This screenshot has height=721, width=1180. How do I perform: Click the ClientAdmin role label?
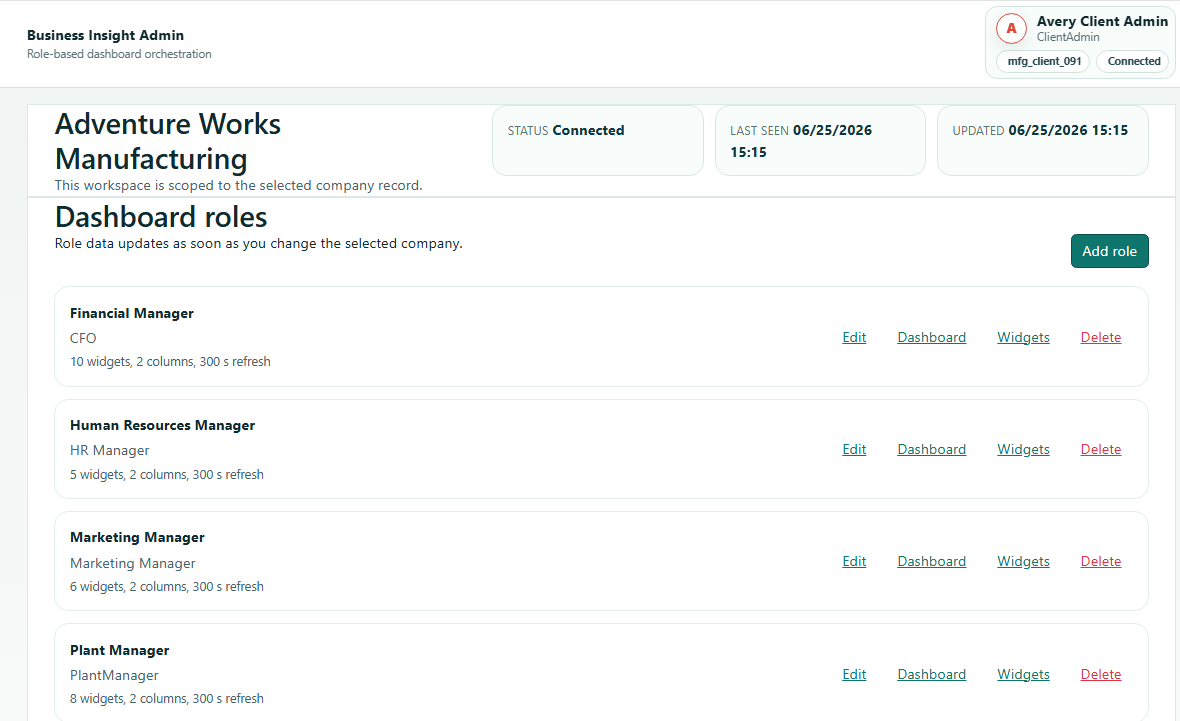(1068, 37)
